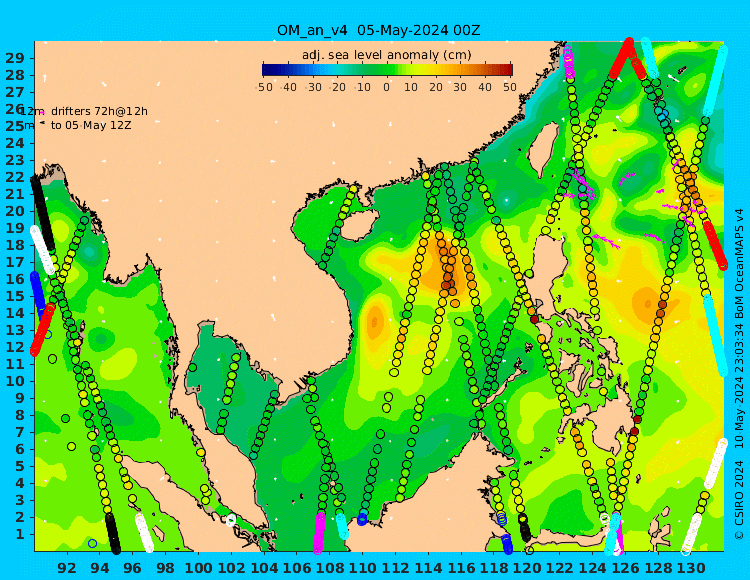
Task: Click longitude axis label "118"
Action: (494, 568)
